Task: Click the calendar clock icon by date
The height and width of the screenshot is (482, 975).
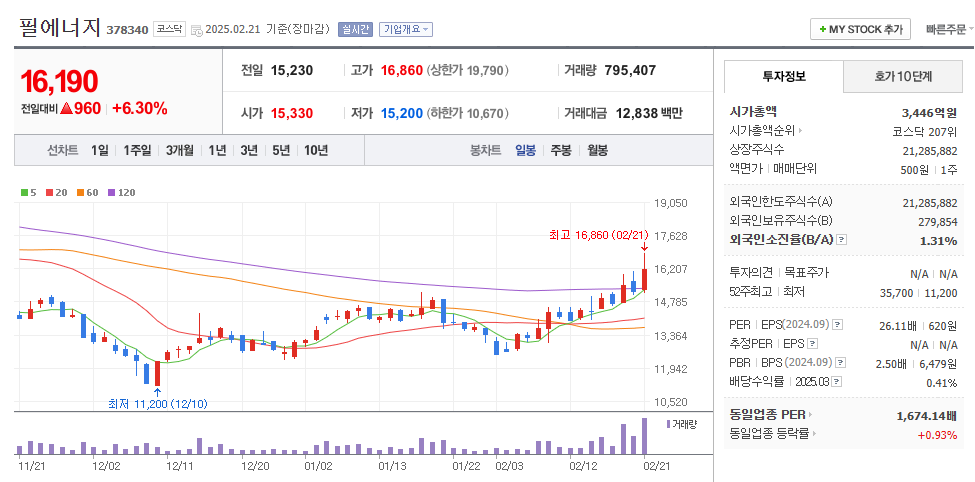Action: tap(196, 30)
